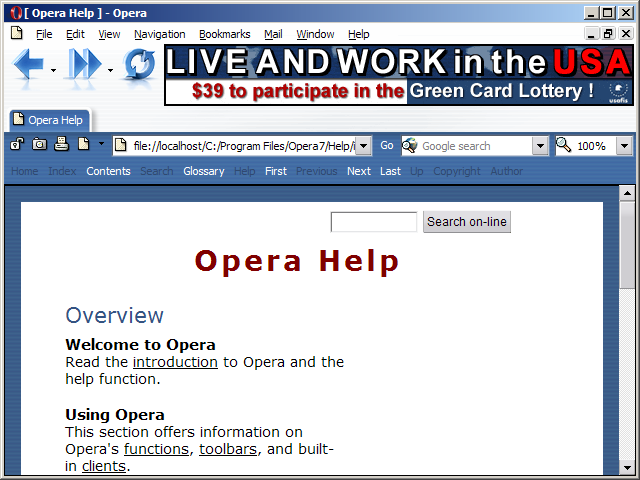Follow the introduction link
640x480 pixels.
(x=175, y=362)
